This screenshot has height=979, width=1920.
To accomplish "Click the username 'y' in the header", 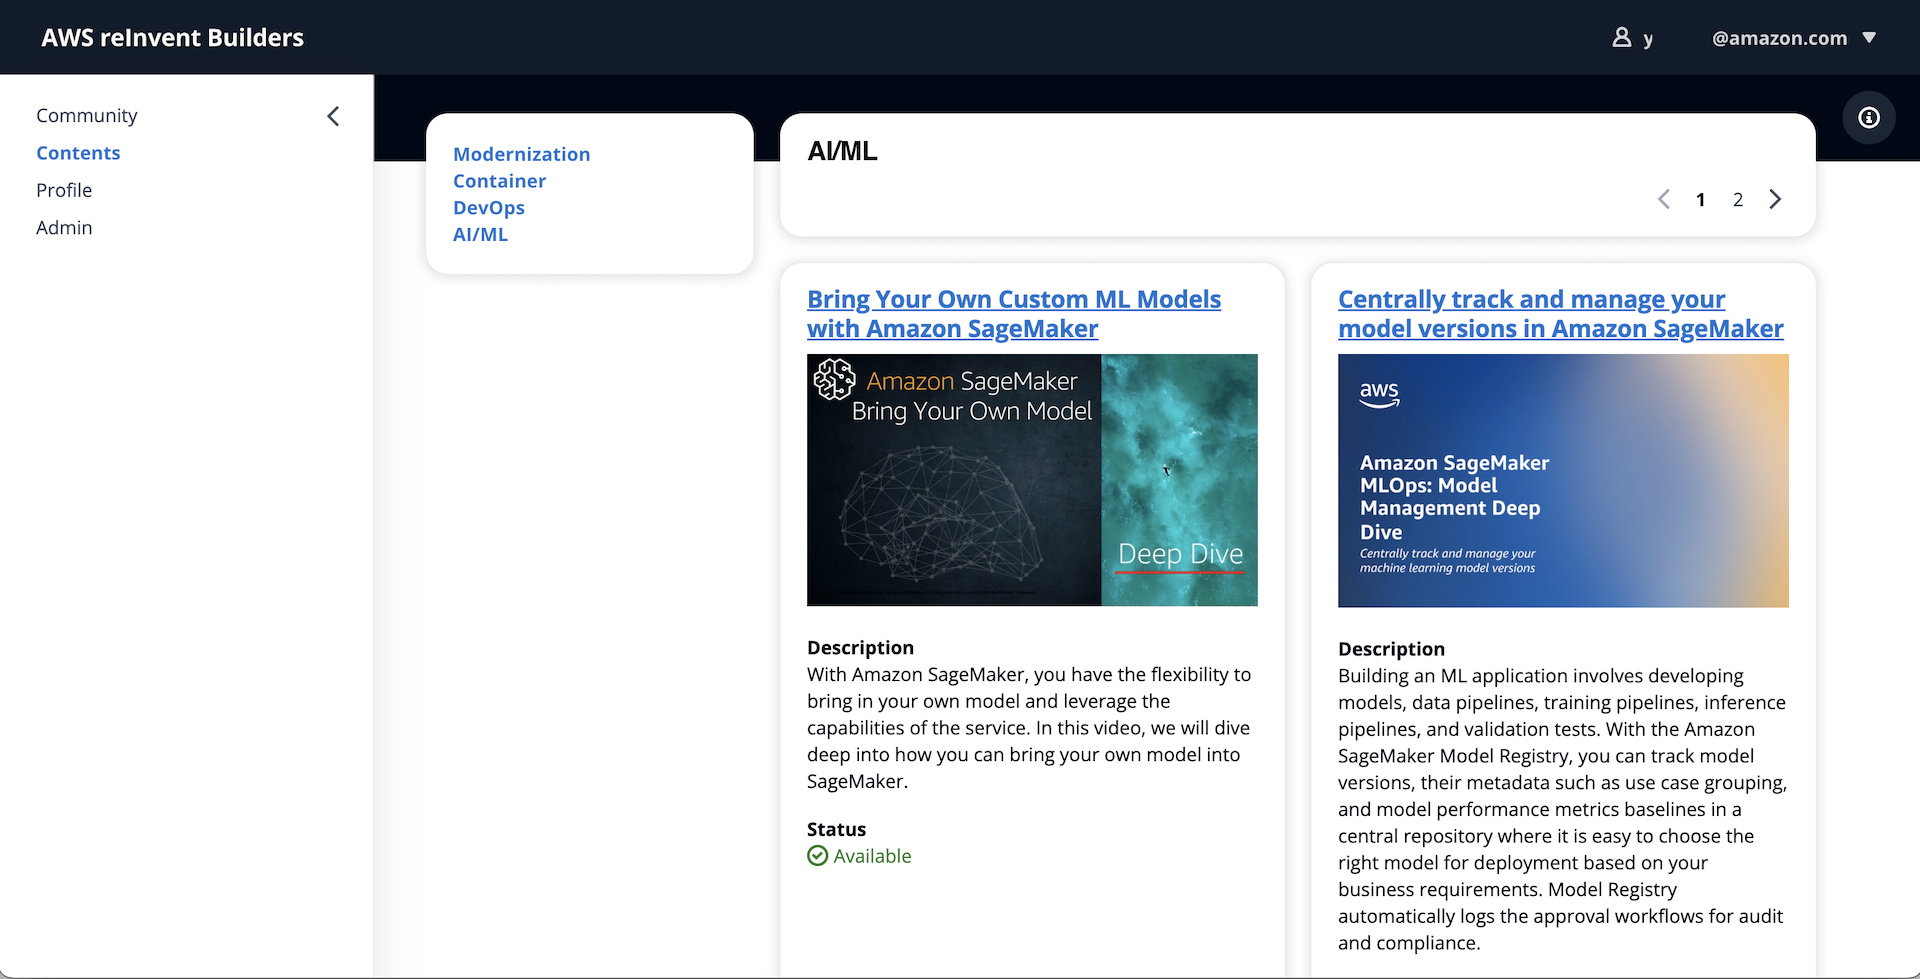I will click(x=1648, y=39).
